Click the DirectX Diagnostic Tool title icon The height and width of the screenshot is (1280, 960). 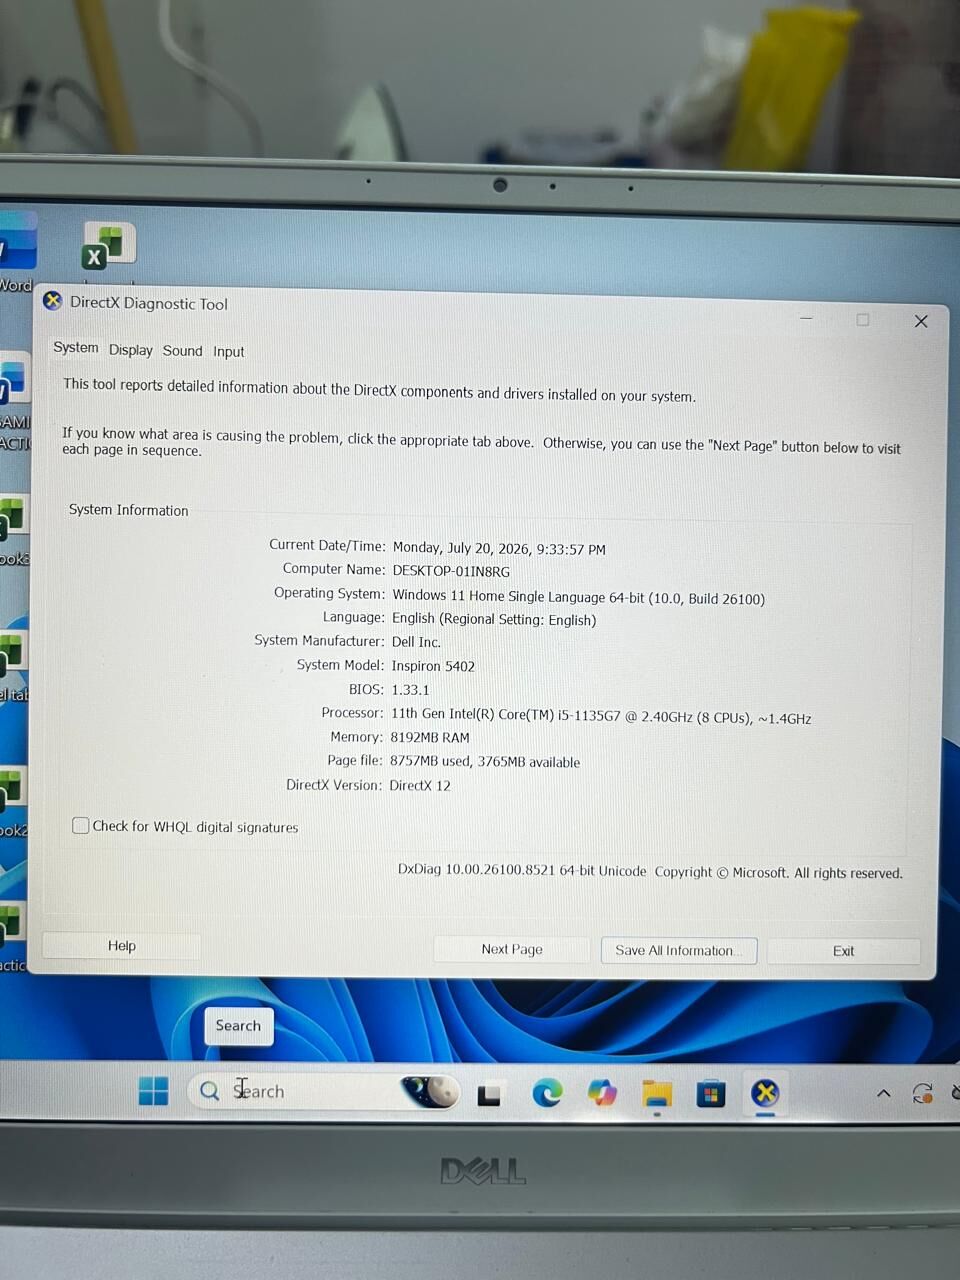click(53, 300)
